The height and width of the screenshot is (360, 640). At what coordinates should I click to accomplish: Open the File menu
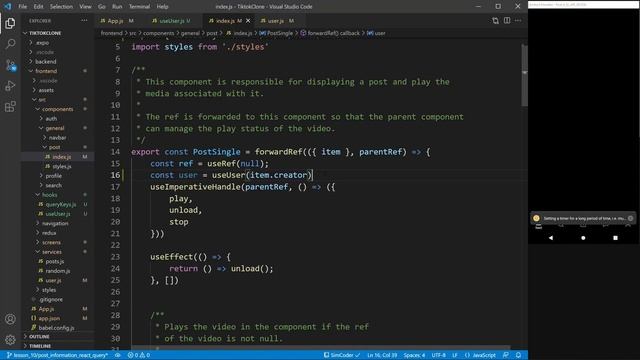point(23,7)
